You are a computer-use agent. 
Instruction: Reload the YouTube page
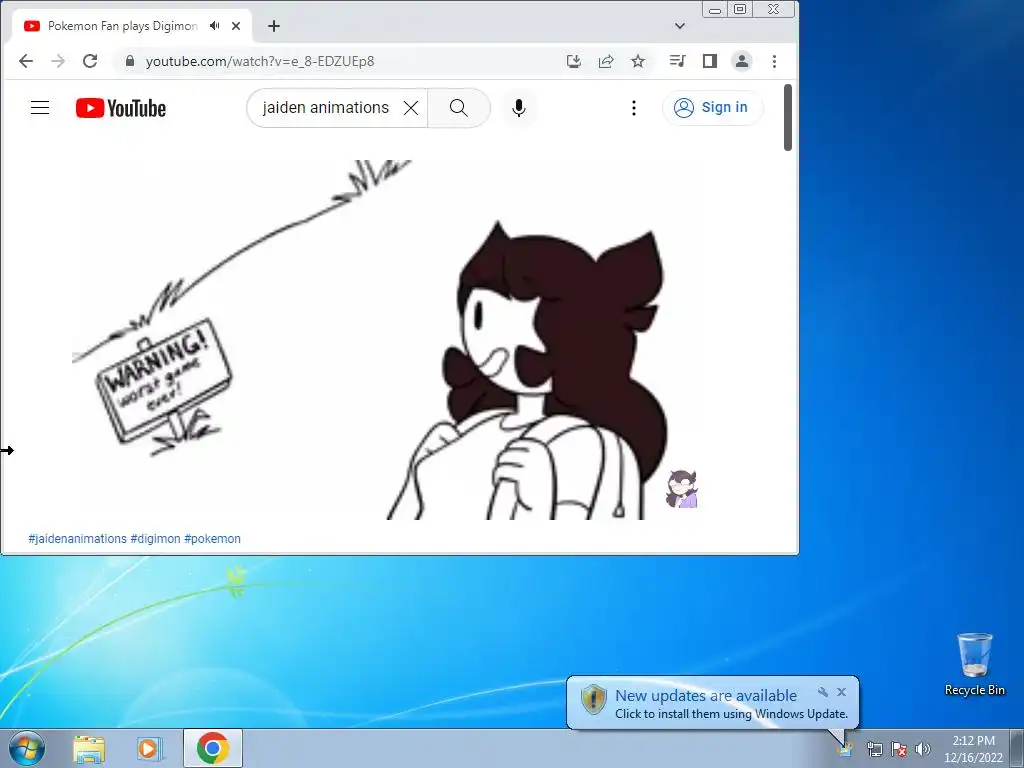(90, 61)
